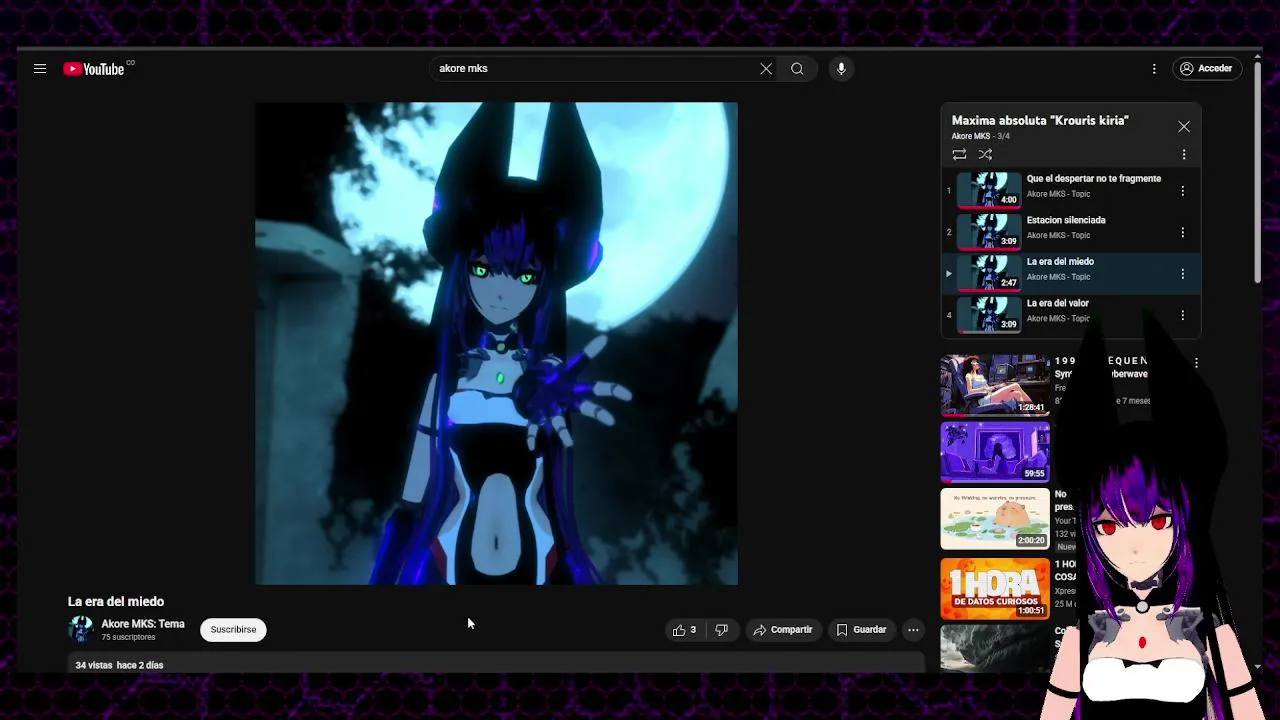The height and width of the screenshot is (720, 1280).
Task: Click in the search input field
Action: pyautogui.click(x=595, y=69)
